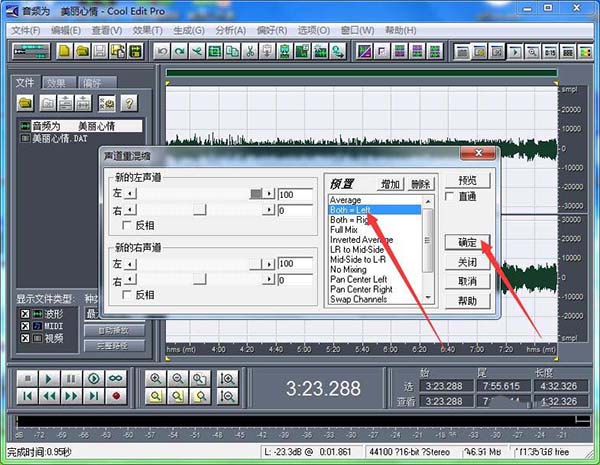Click 删除 to delete the preset

421,184
